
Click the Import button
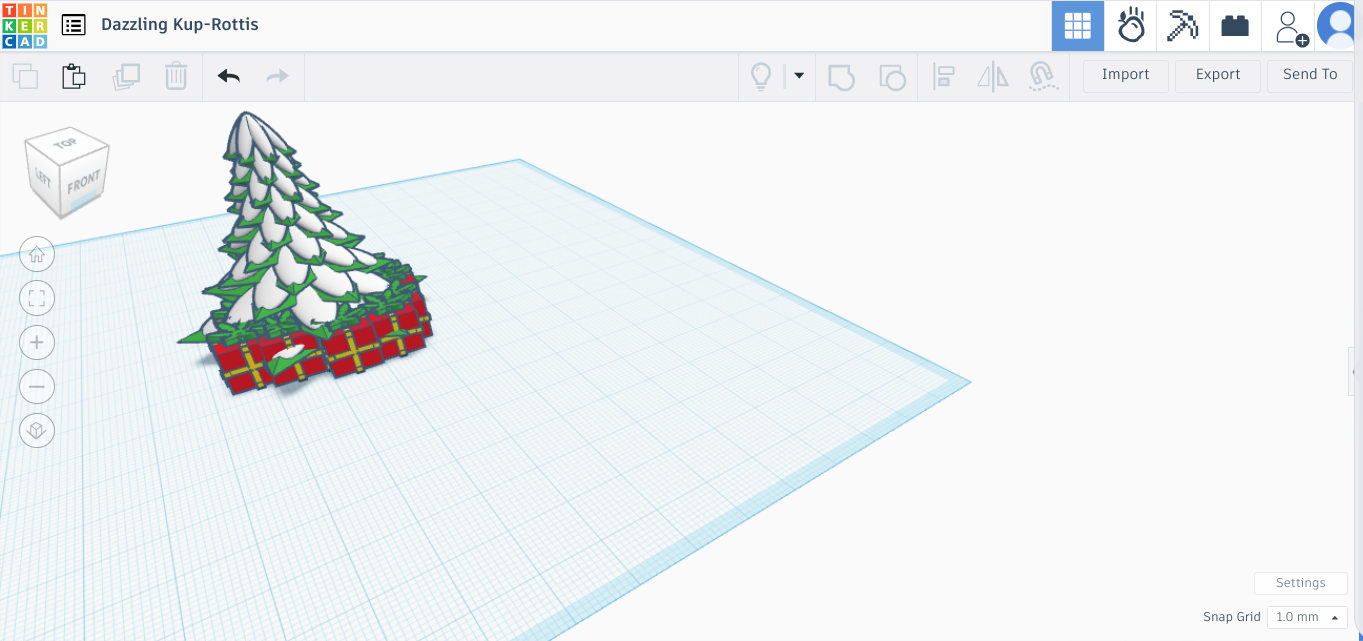[x=1126, y=75]
